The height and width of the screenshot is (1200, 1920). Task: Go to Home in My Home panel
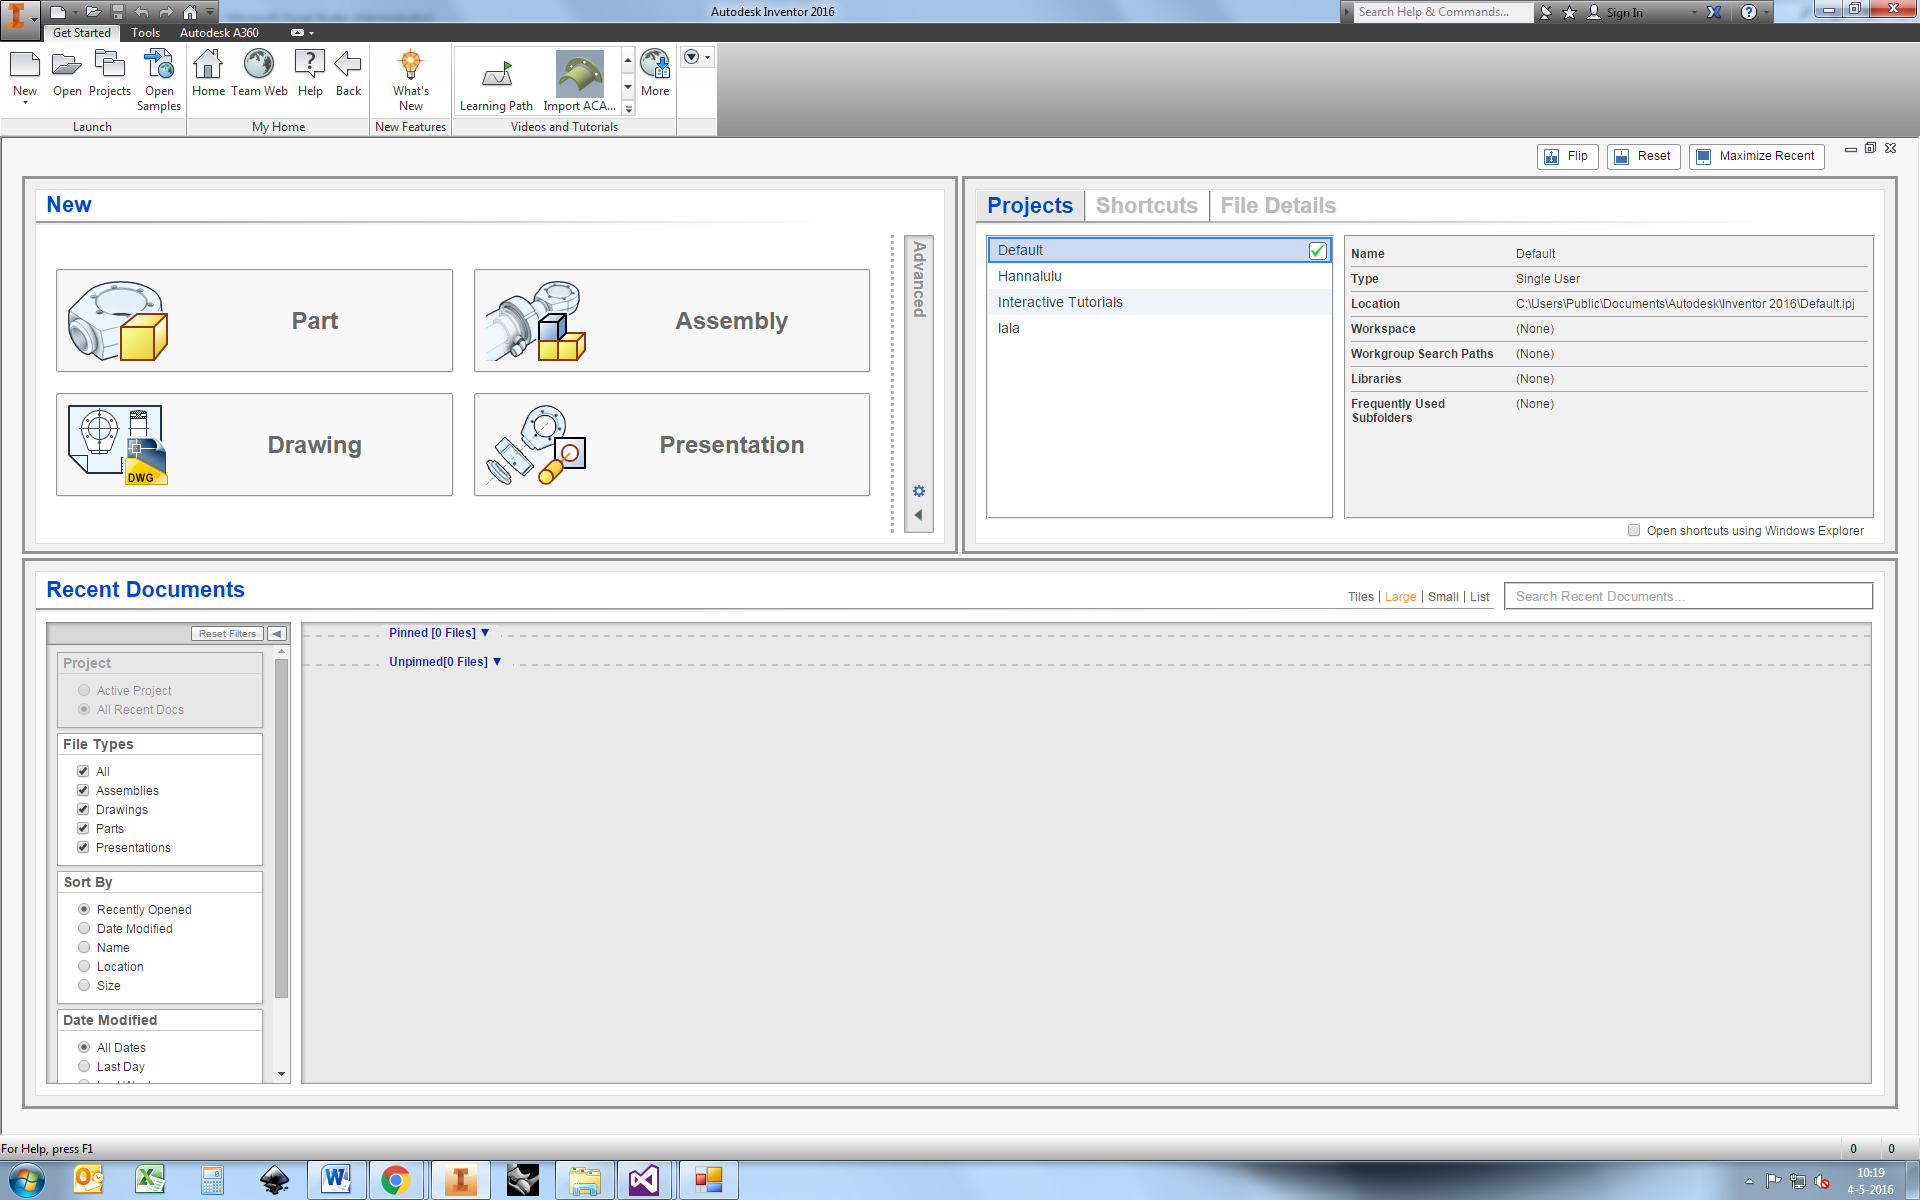pos(208,66)
